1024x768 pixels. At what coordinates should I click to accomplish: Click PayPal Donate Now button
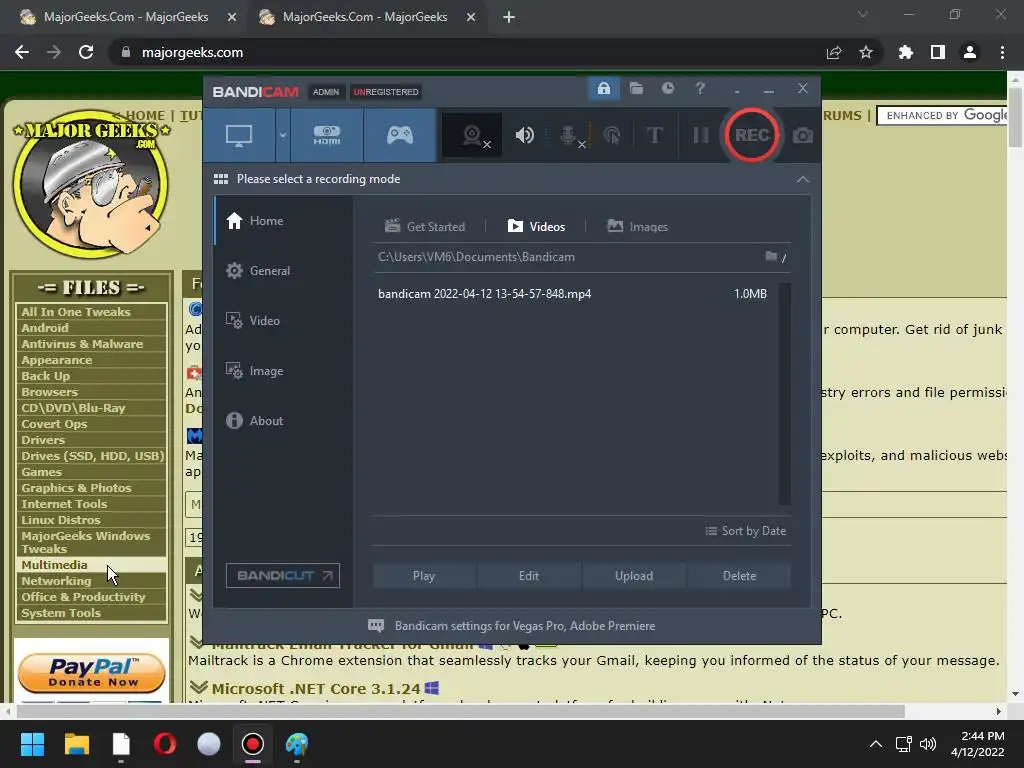(91, 673)
